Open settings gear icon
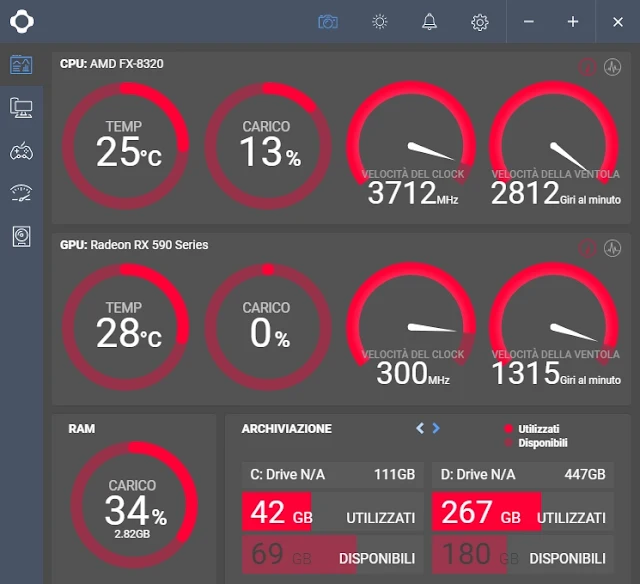The height and width of the screenshot is (584, 640). [480, 22]
